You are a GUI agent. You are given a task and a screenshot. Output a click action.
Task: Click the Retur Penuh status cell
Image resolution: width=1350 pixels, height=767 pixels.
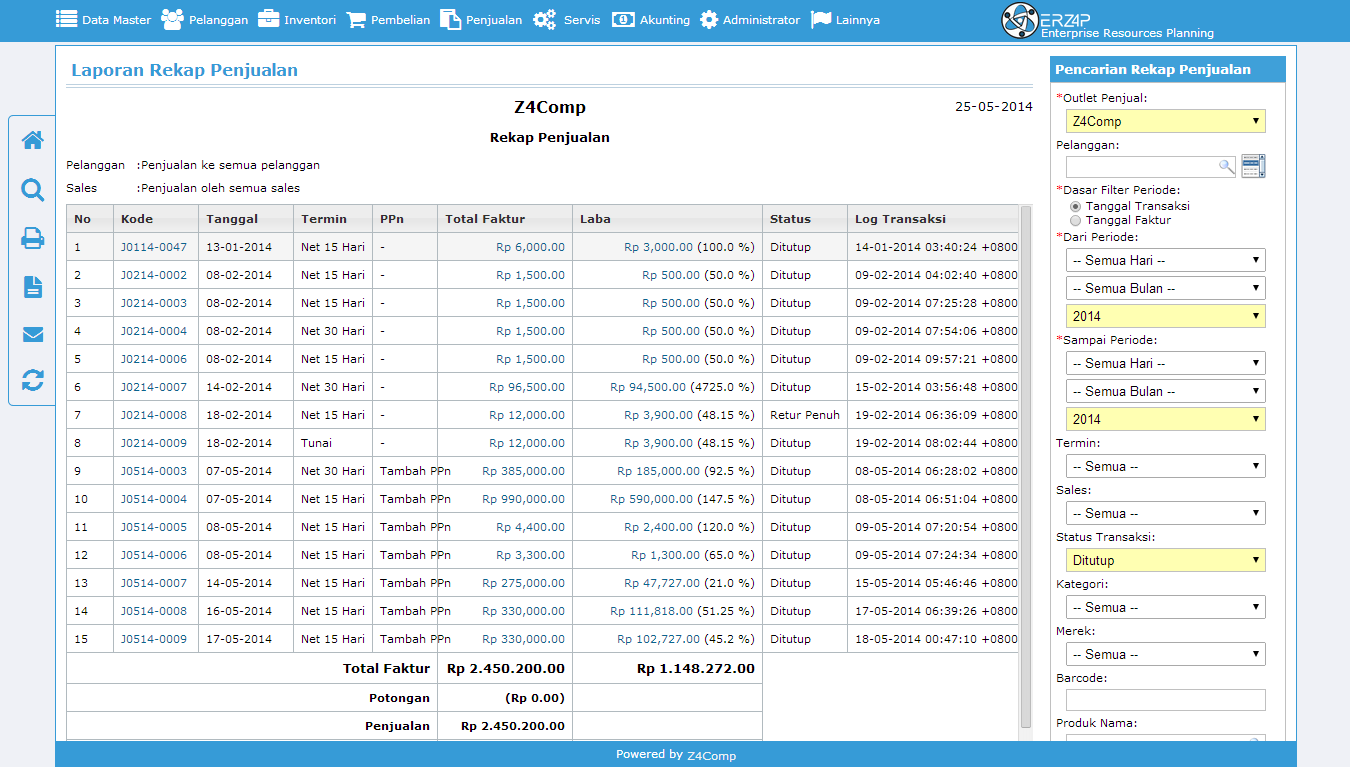tap(805, 415)
